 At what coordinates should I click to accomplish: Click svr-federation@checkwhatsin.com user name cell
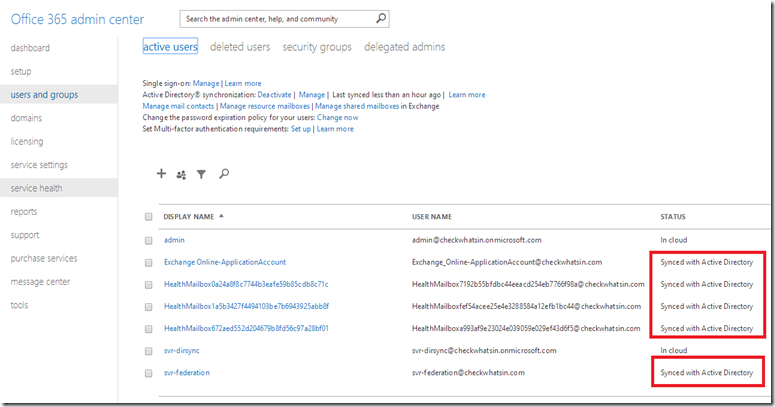[468, 372]
